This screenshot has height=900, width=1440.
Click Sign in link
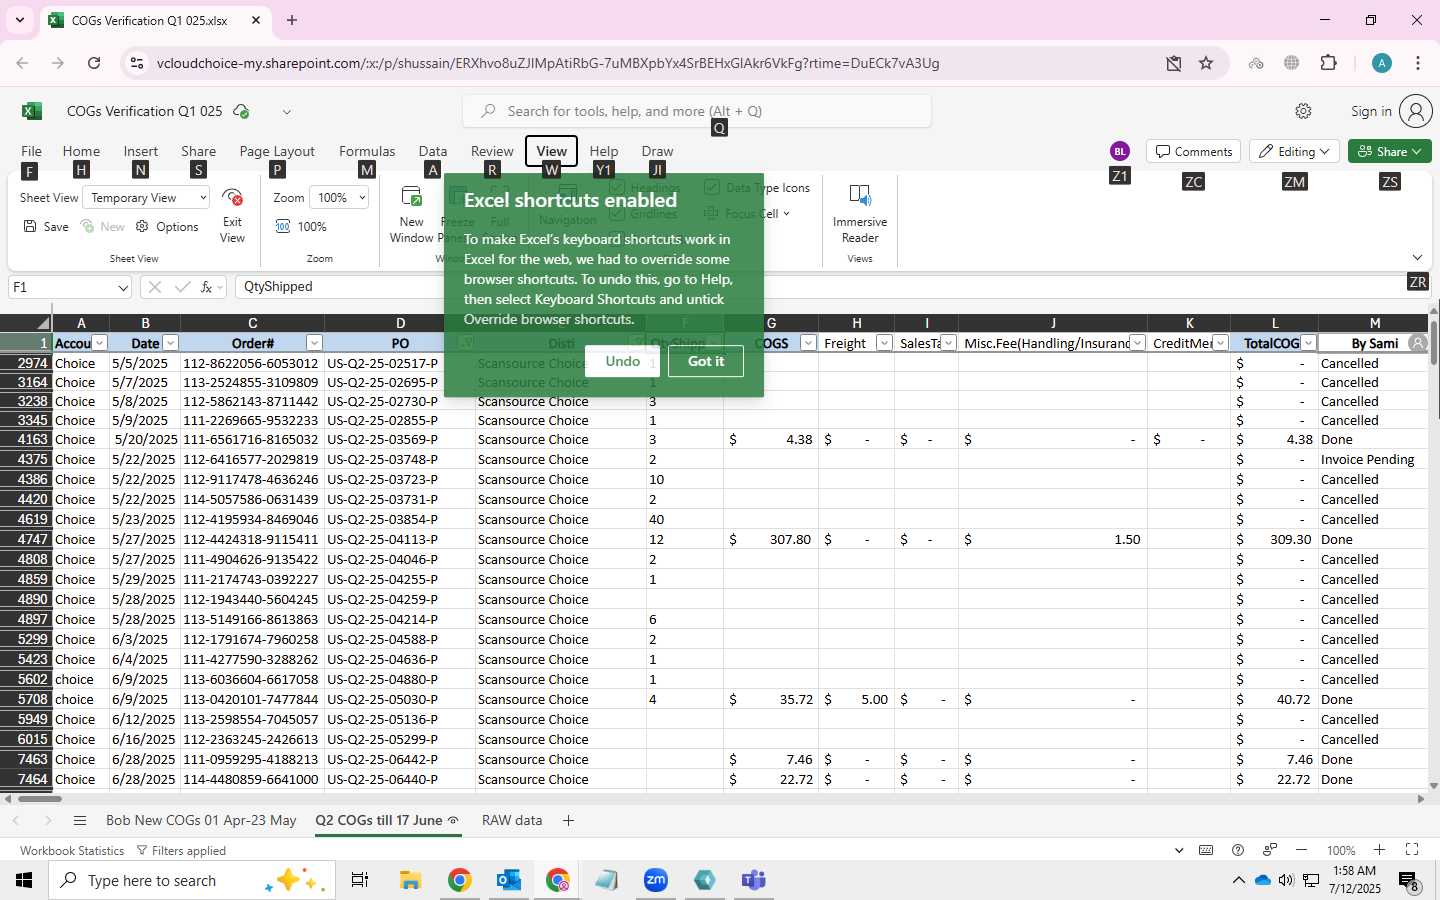point(1371,111)
